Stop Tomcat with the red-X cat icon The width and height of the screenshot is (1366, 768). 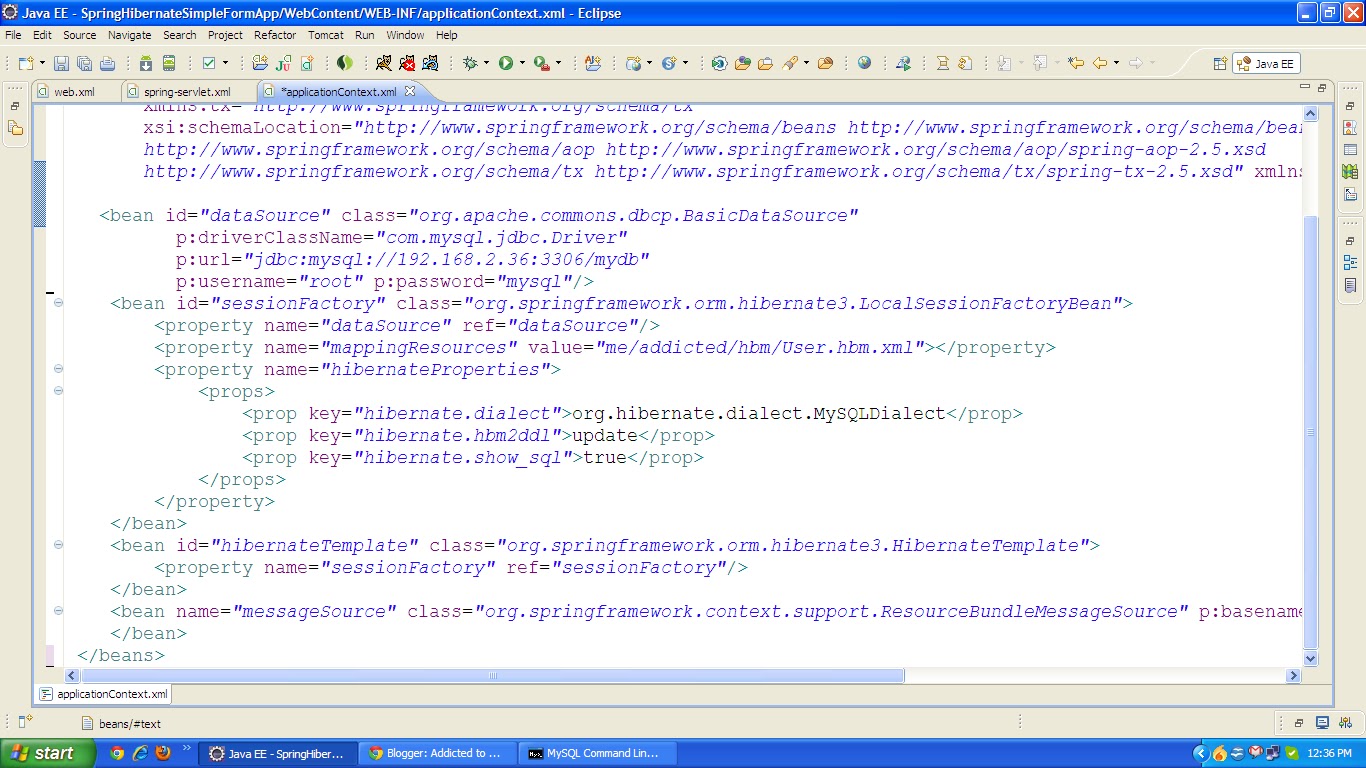coord(409,62)
